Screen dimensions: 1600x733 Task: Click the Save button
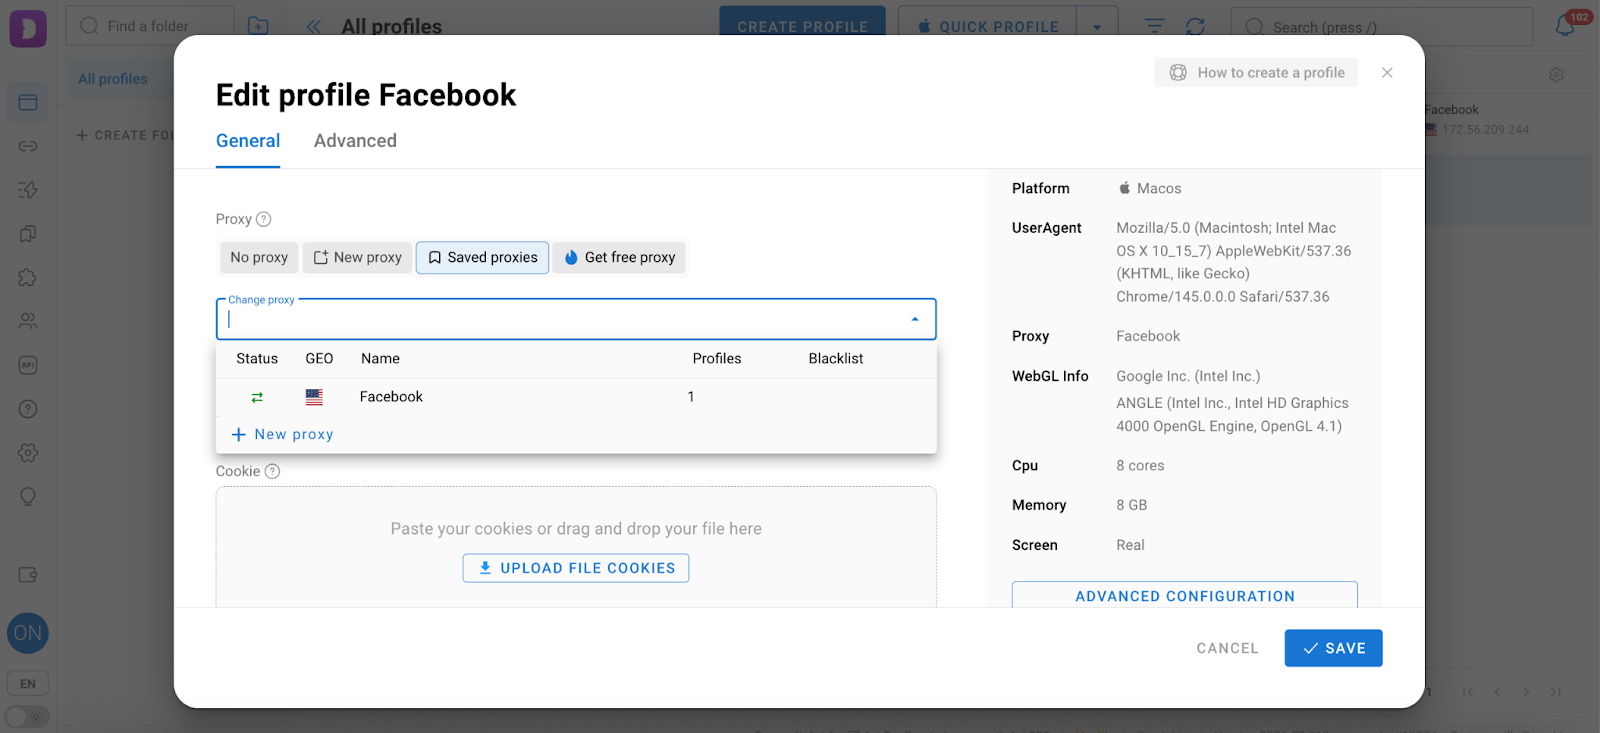coord(1333,648)
